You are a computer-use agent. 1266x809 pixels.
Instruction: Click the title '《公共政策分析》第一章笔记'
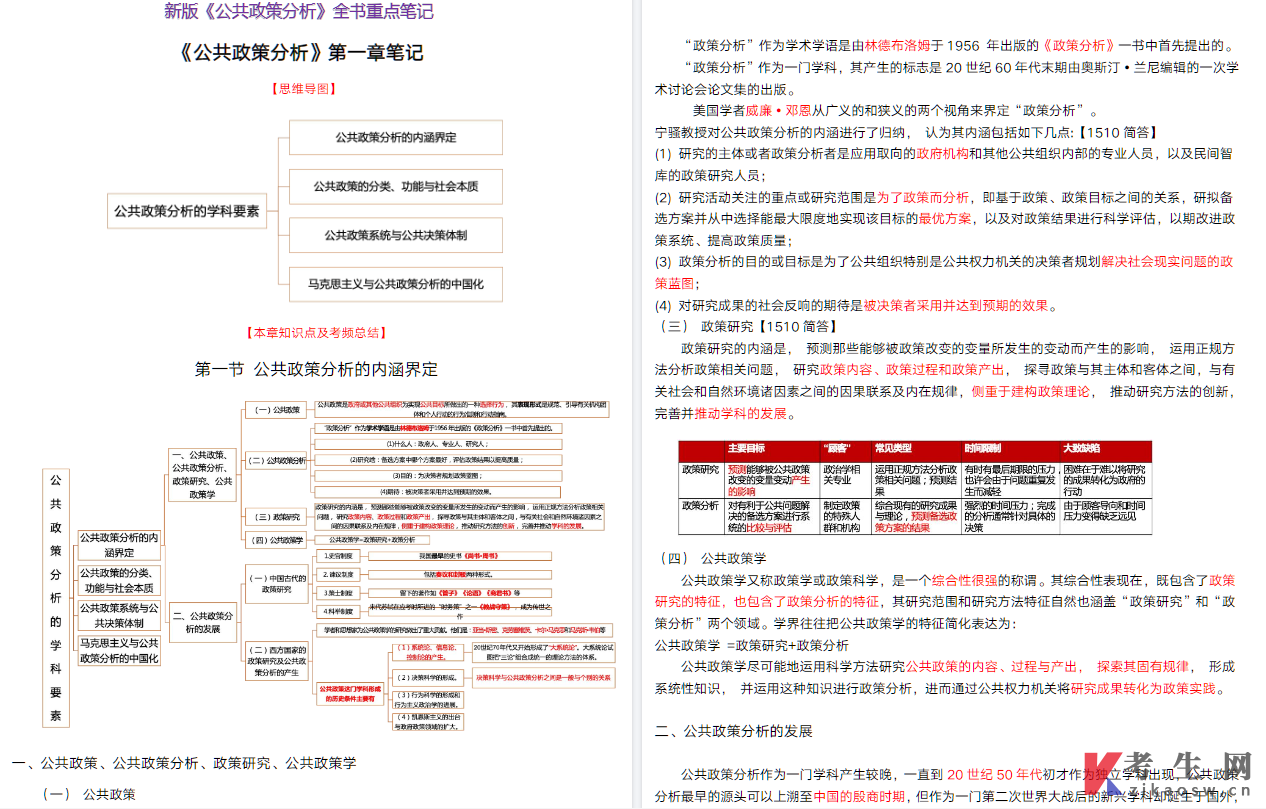point(299,52)
